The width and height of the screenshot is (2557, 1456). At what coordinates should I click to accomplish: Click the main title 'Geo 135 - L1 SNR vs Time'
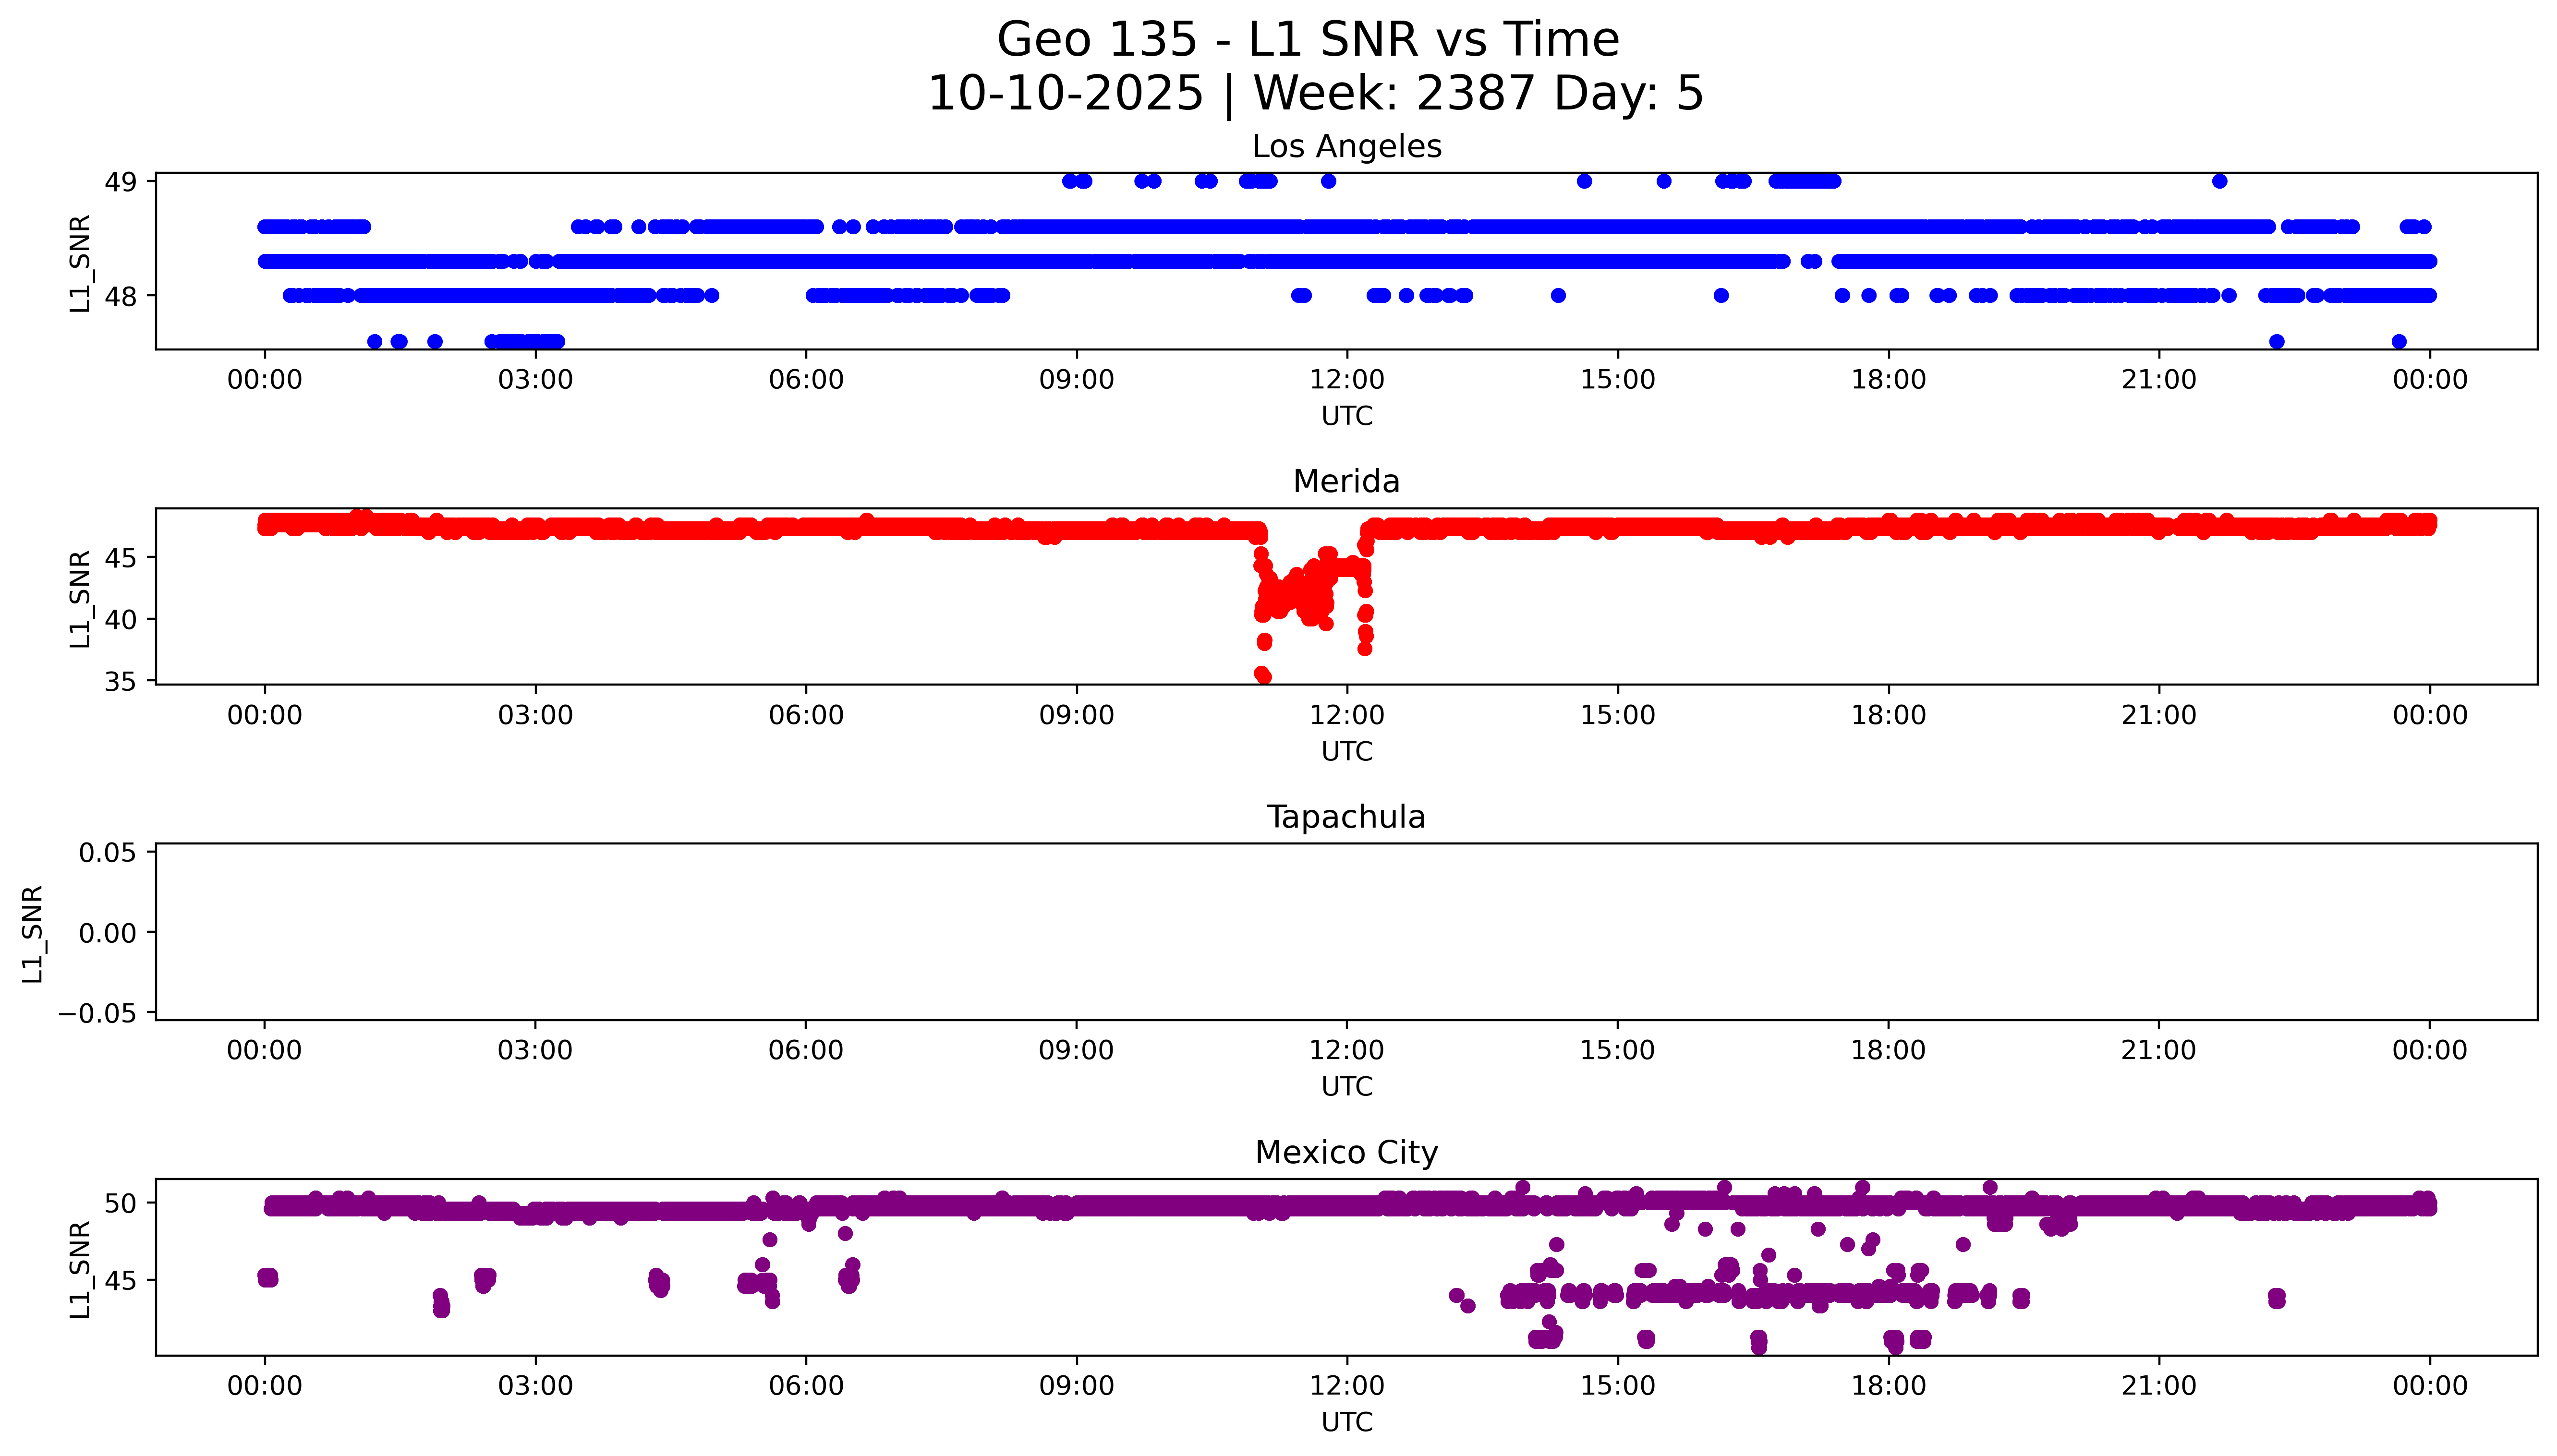point(1307,40)
